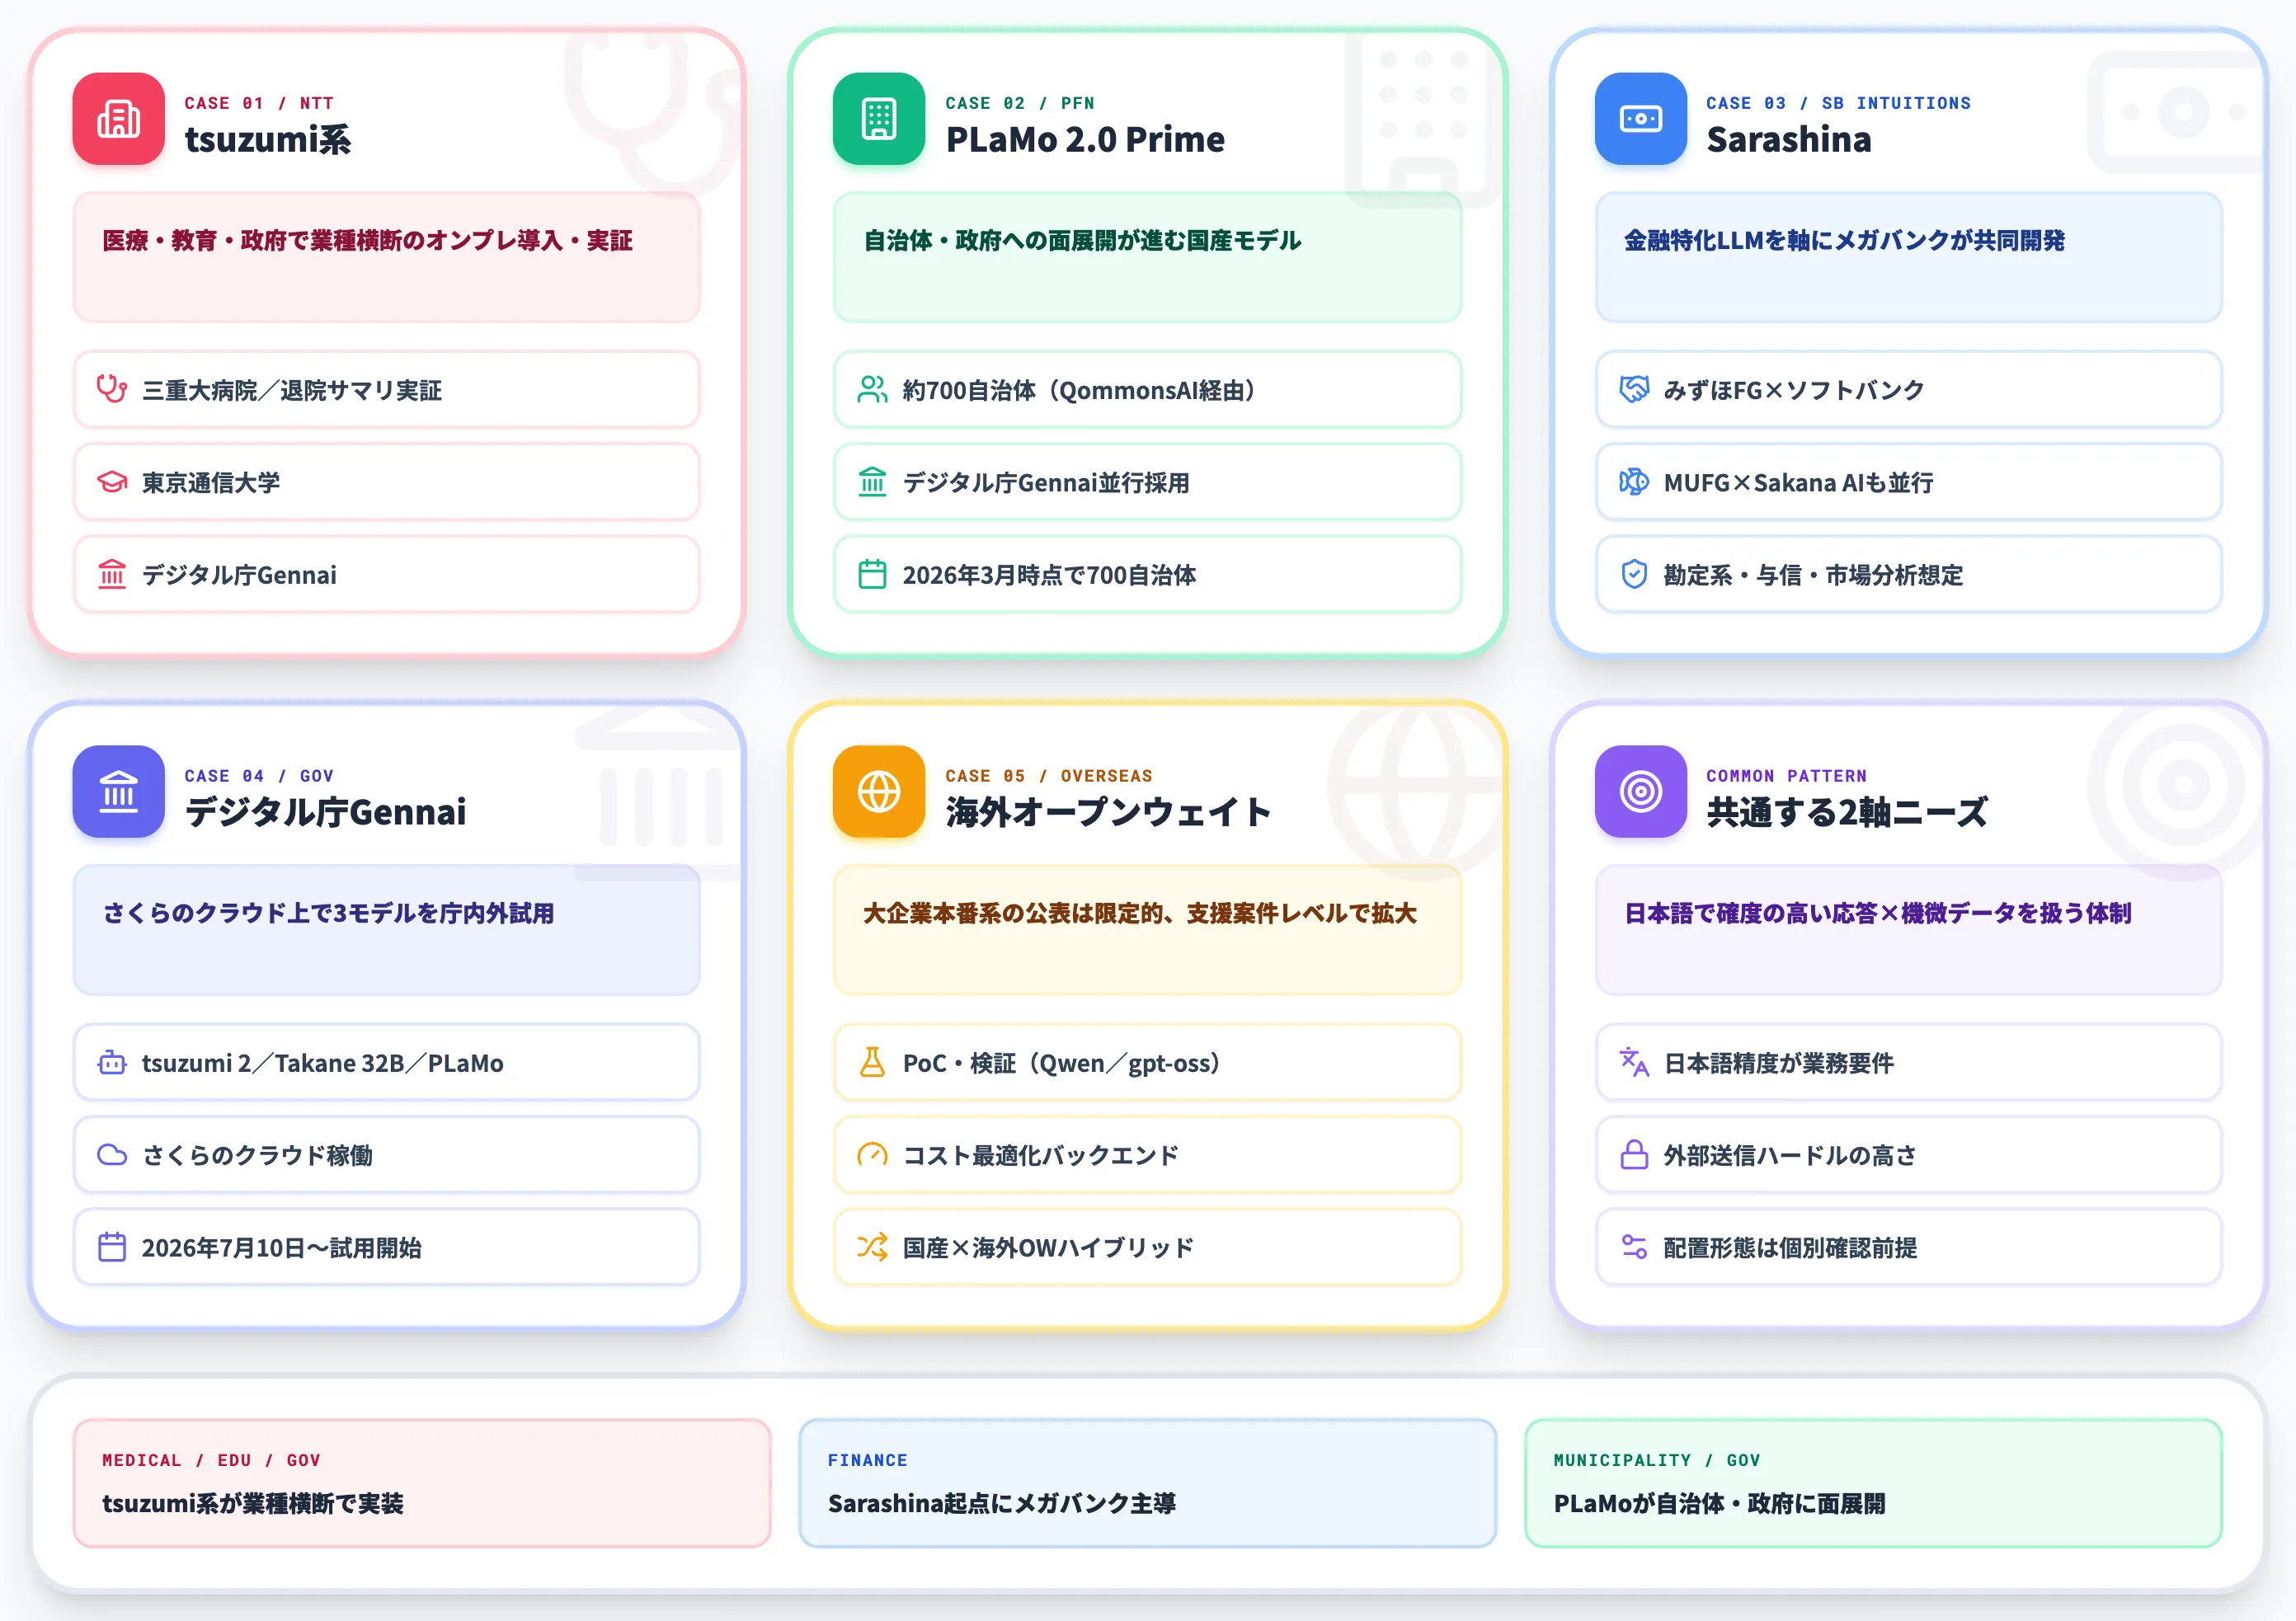Click flask icon beside PoC・検証
2296x1621 pixels.
[872, 1062]
